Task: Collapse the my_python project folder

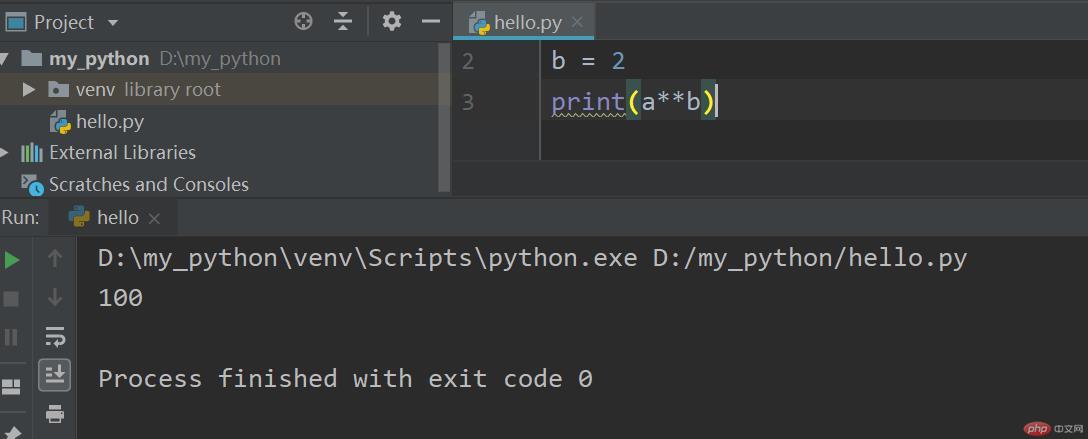Action: (6, 58)
